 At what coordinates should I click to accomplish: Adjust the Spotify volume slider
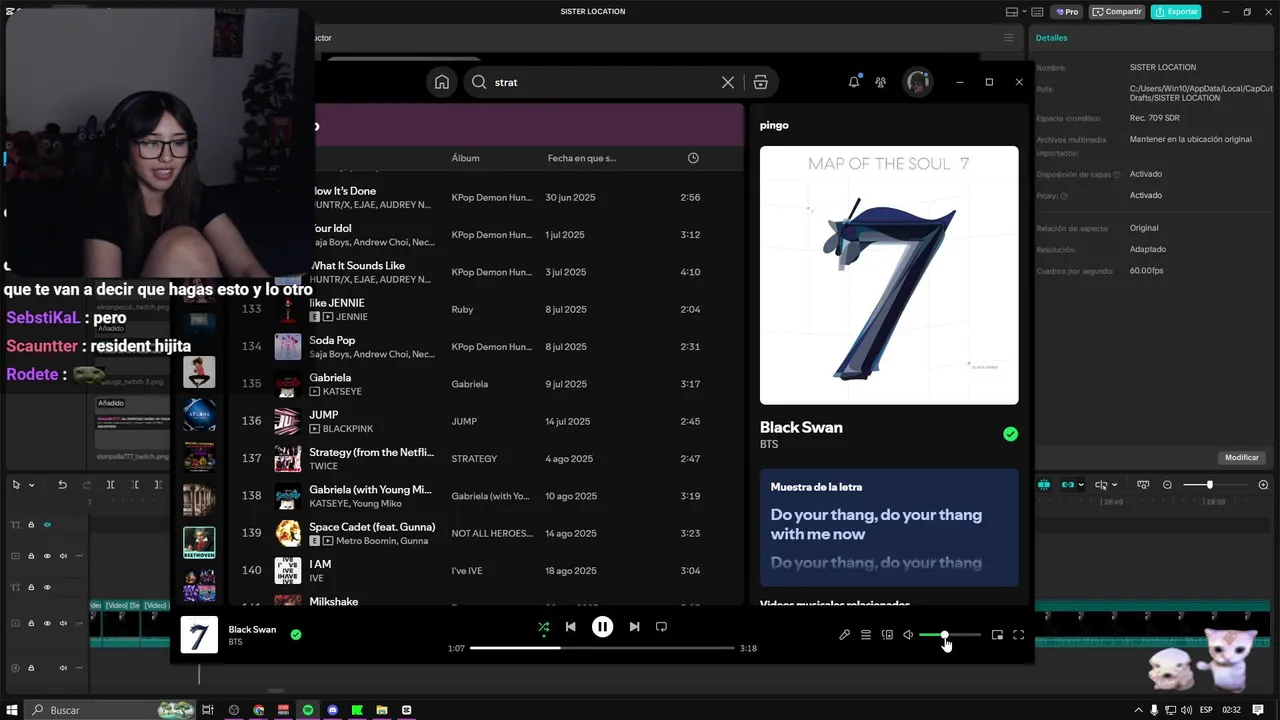[x=950, y=635]
